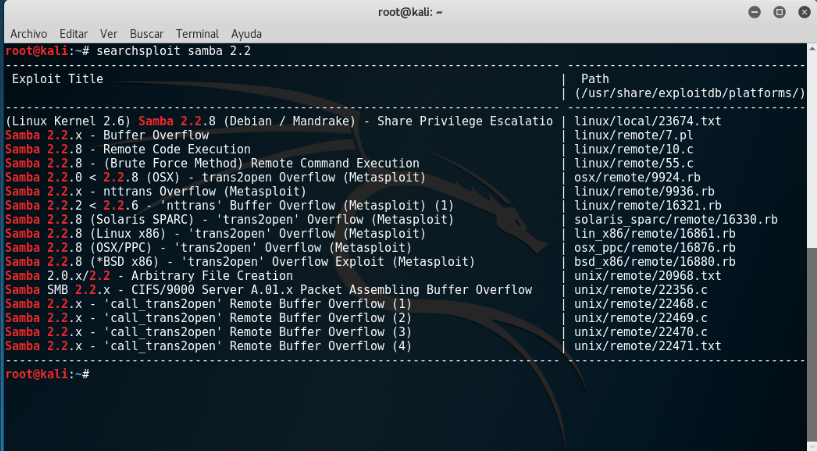This screenshot has height=451, width=817.
Task: Click 'unix/remote/22468.c' path
Action: [x=641, y=304]
